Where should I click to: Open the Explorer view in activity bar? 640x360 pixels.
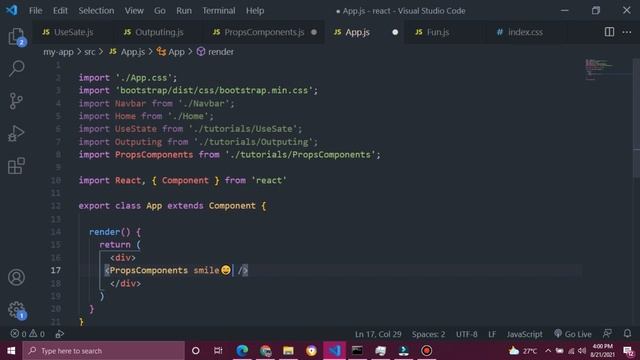pyautogui.click(x=16, y=37)
